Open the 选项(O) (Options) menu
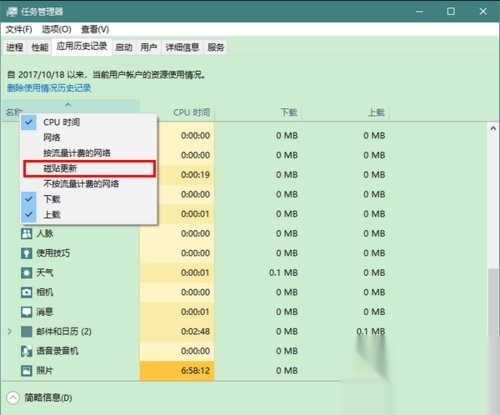500x415 pixels. point(56,29)
